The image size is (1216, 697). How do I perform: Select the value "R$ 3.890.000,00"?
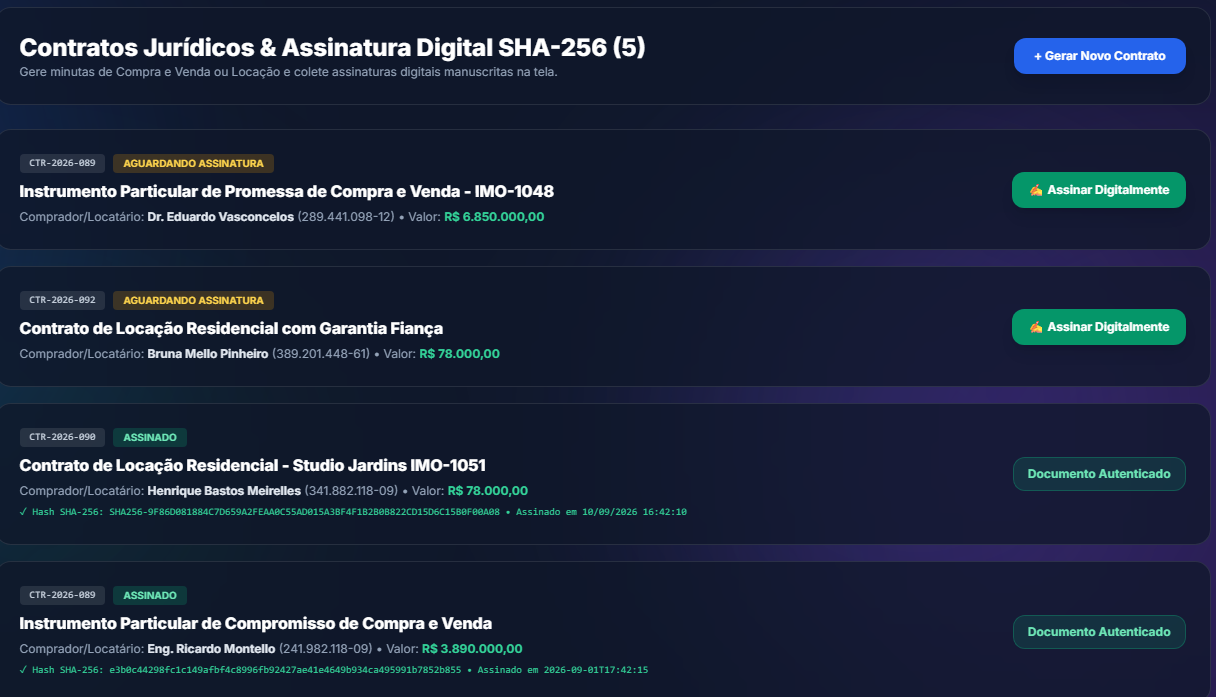[472, 649]
